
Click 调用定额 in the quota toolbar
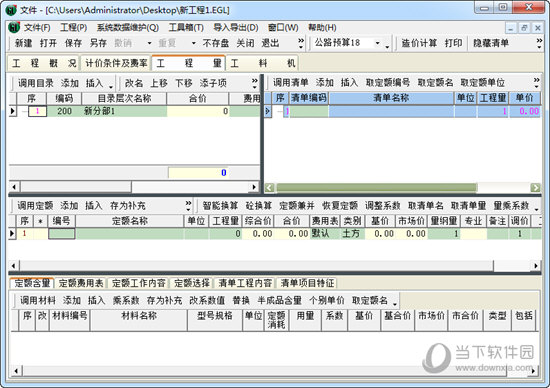pyautogui.click(x=35, y=206)
